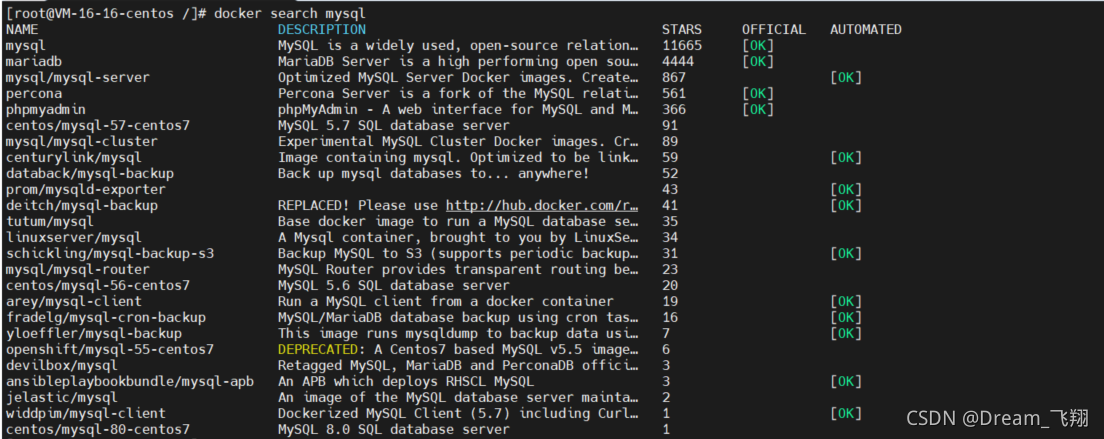Select 'tutum/mysql' image name

[49, 222]
